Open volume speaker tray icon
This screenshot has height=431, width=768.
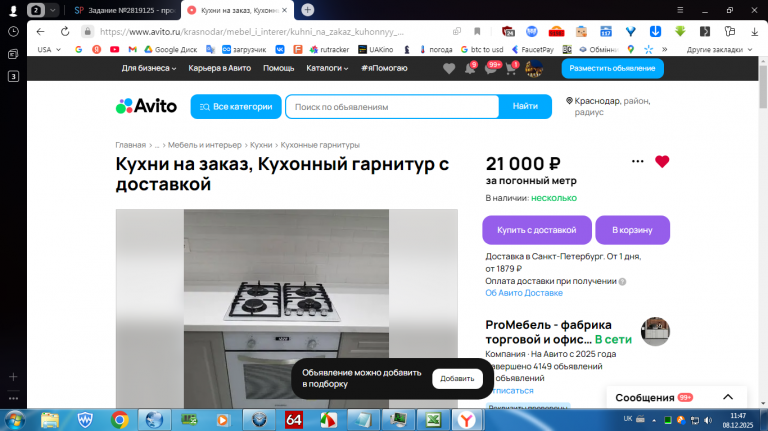[708, 420]
